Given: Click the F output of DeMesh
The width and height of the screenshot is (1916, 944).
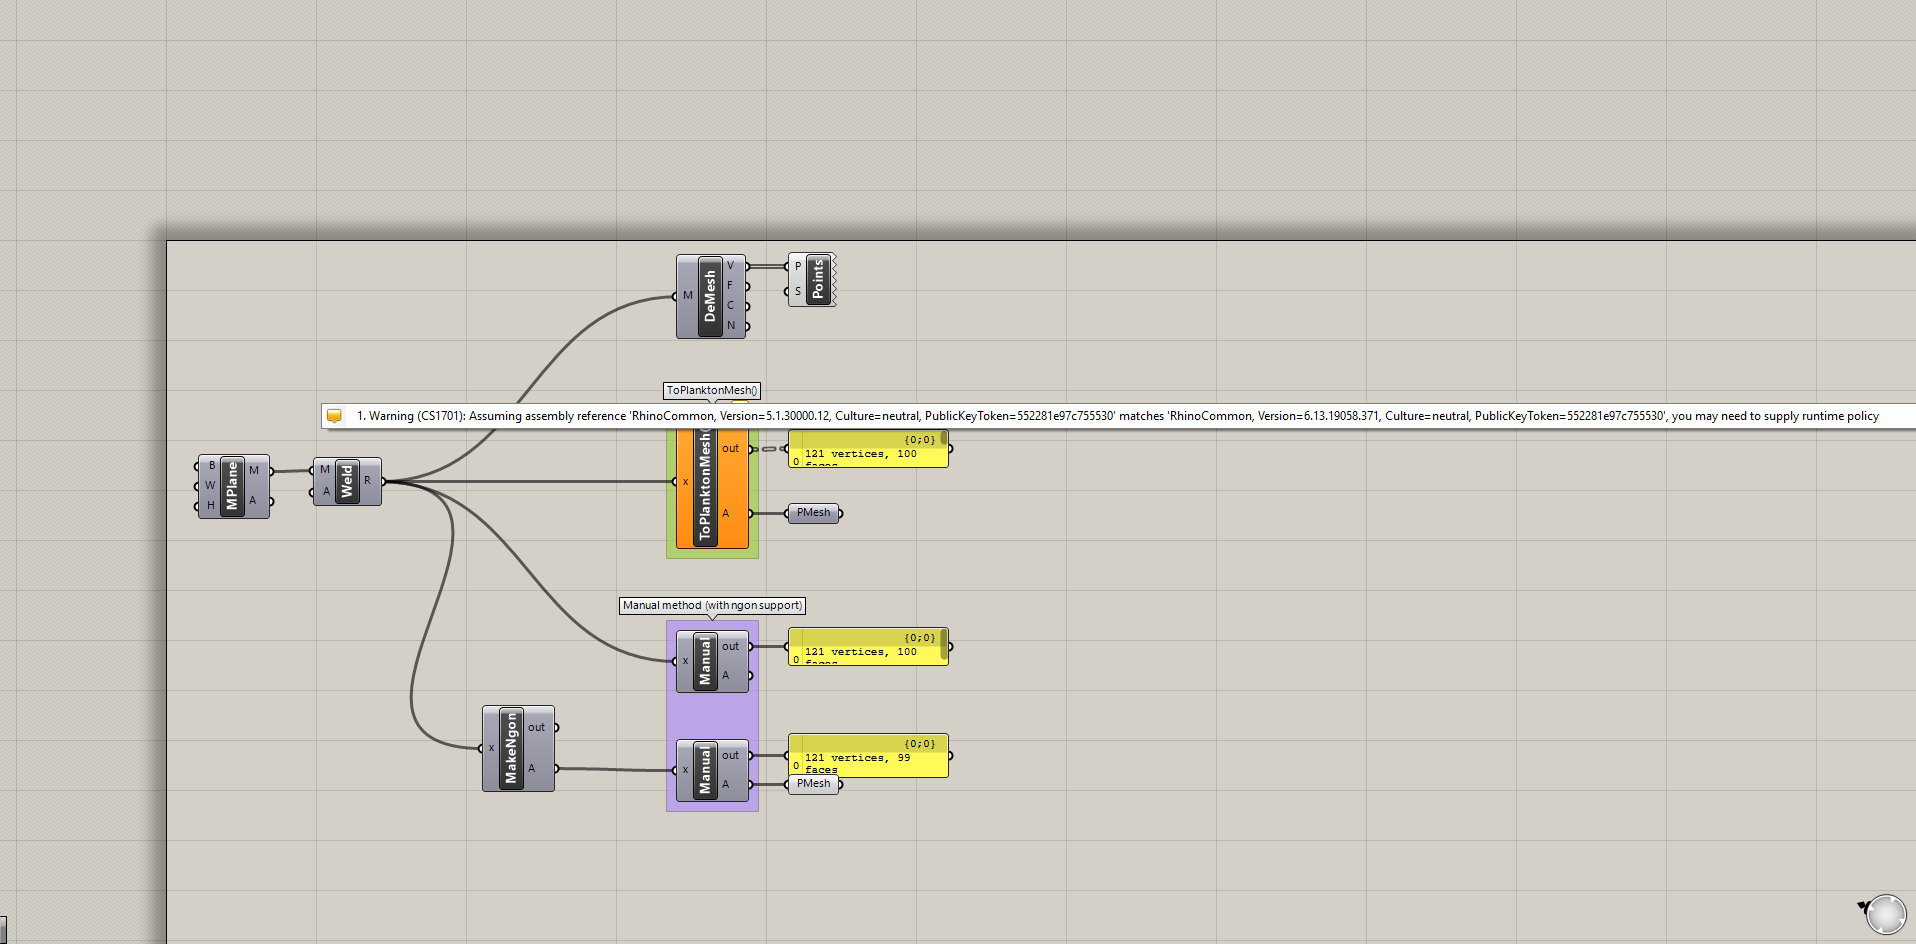Looking at the screenshot, I should click(731, 286).
